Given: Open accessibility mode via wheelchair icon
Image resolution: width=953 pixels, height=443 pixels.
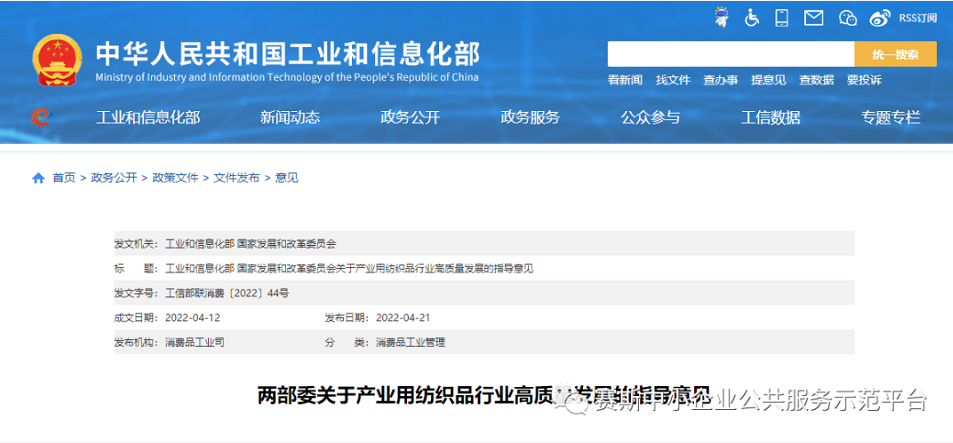Looking at the screenshot, I should tap(752, 17).
